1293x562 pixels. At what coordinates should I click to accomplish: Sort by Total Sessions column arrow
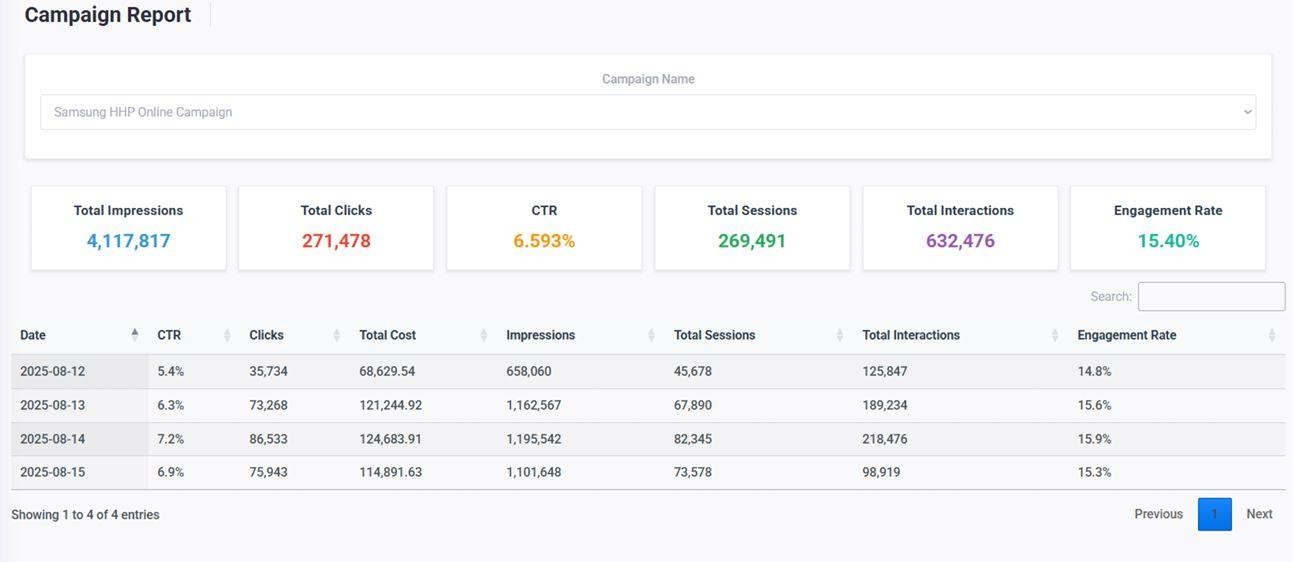[x=839, y=335]
